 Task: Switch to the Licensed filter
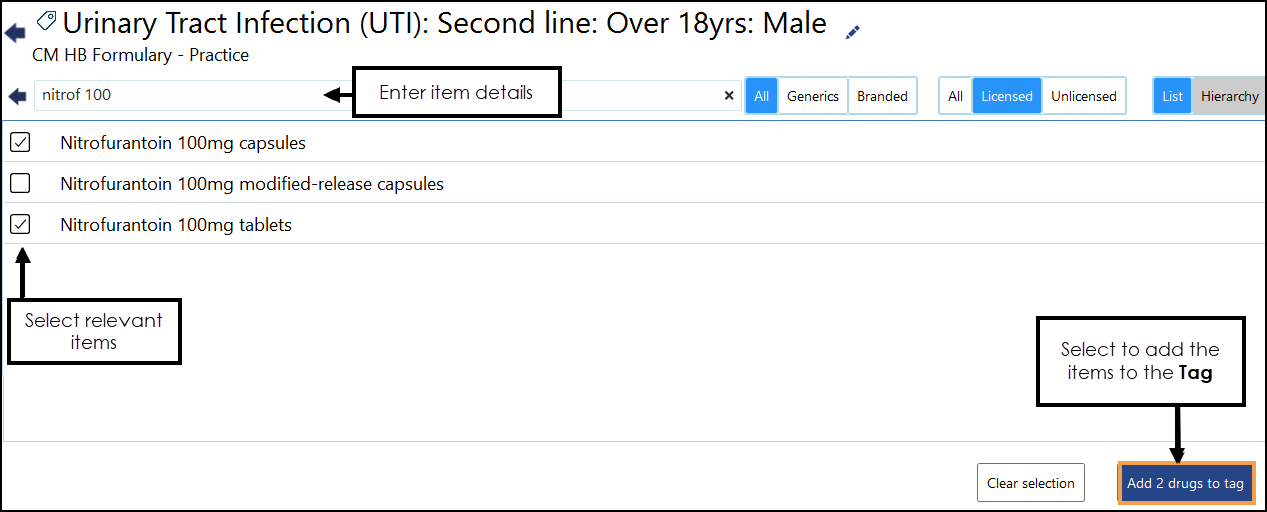point(1006,96)
